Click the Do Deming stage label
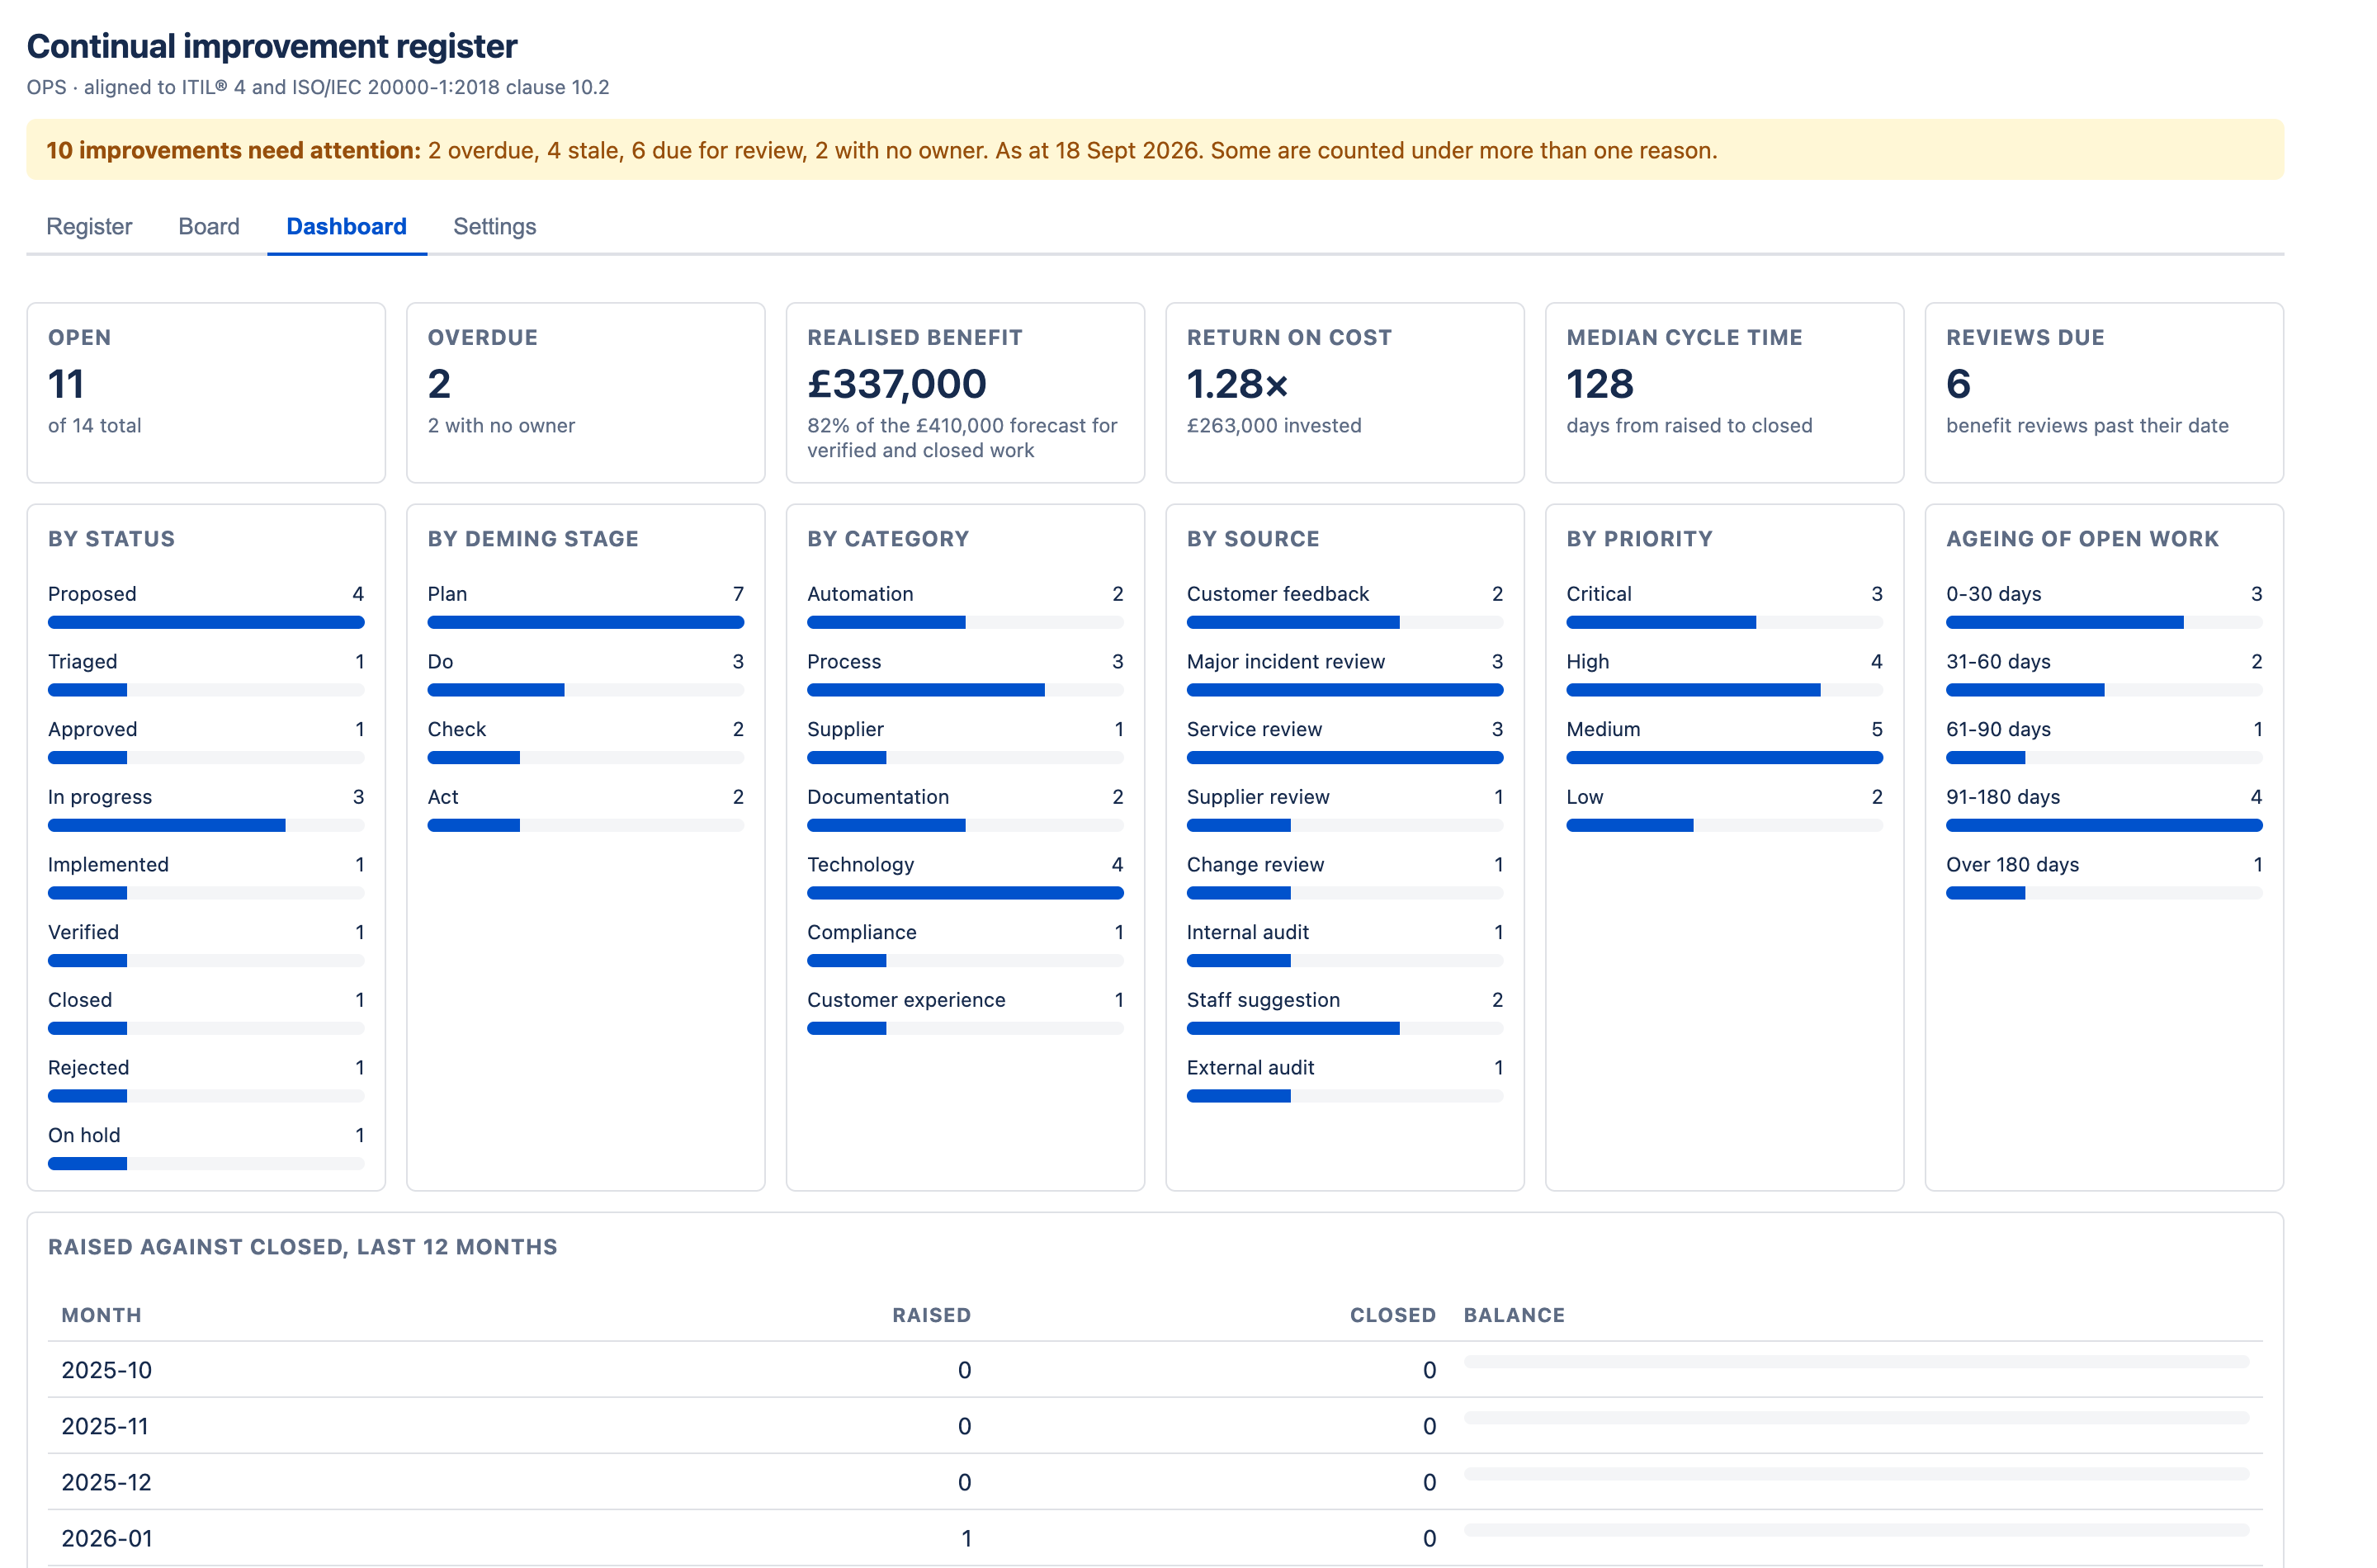 pyautogui.click(x=440, y=661)
